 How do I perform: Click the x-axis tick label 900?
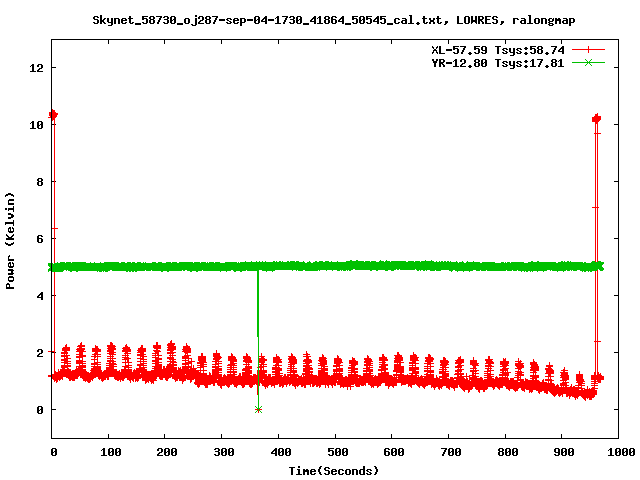[564, 452]
